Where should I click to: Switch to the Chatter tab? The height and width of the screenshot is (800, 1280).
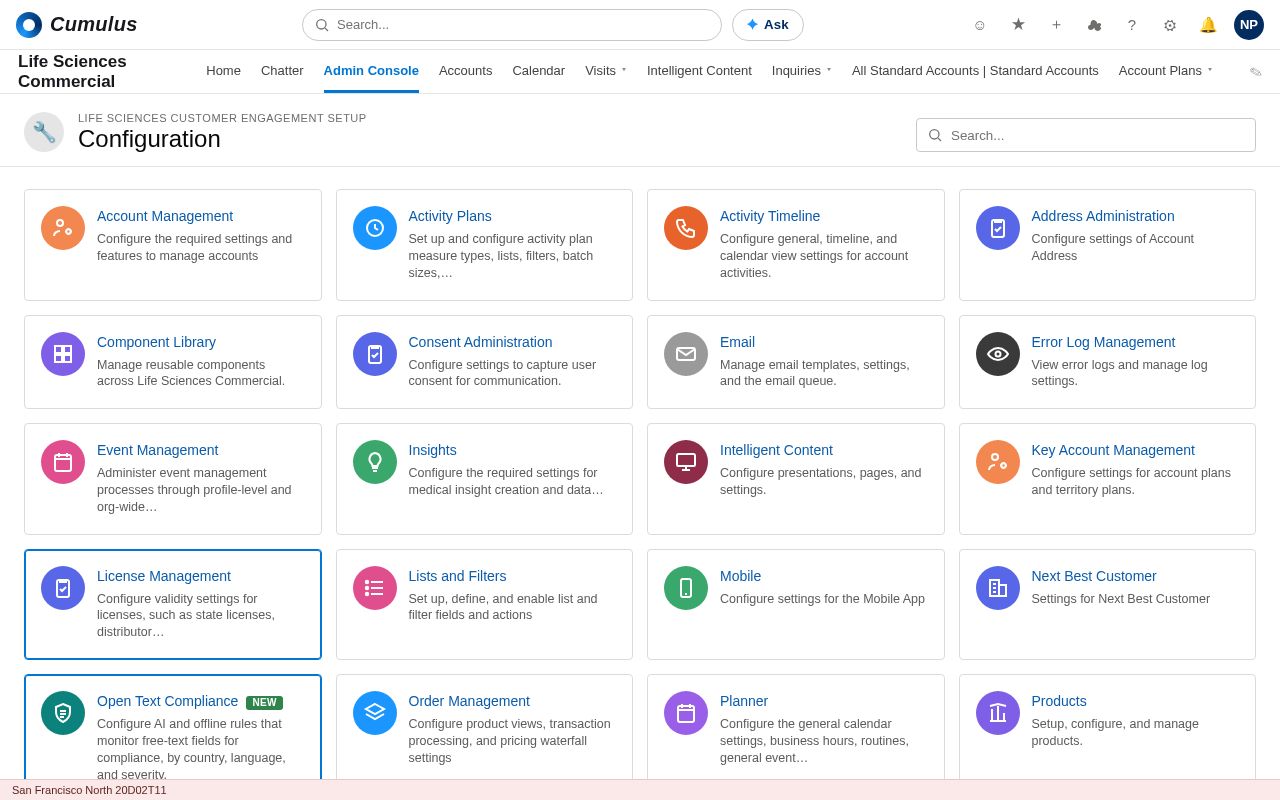coord(282,71)
